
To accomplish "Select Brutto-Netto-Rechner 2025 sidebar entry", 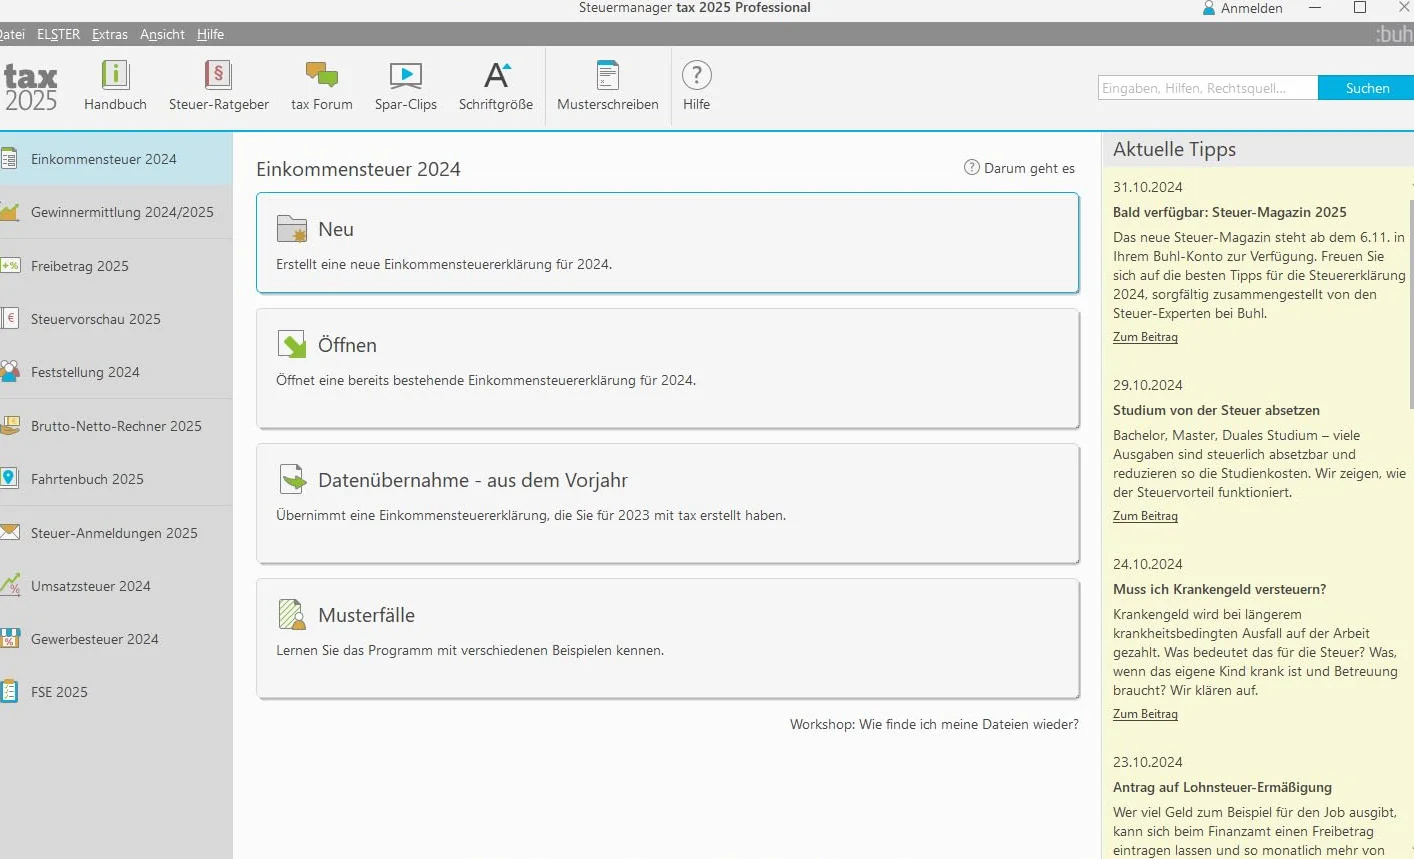I will tap(116, 426).
